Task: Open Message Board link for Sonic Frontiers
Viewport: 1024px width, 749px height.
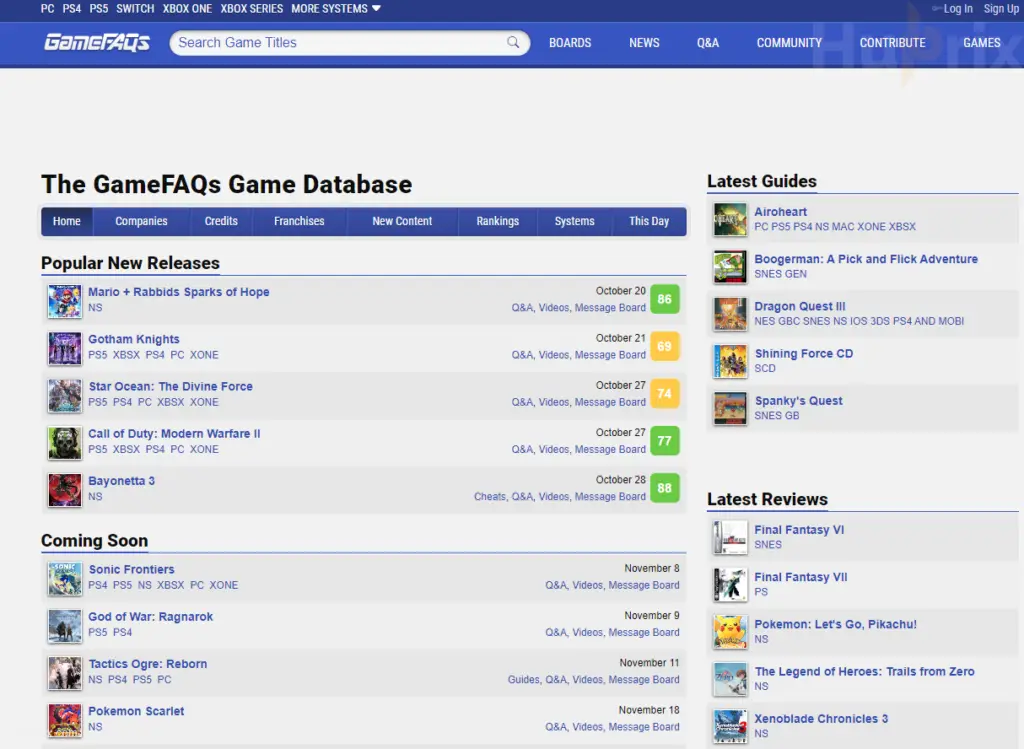Action: 644,585
